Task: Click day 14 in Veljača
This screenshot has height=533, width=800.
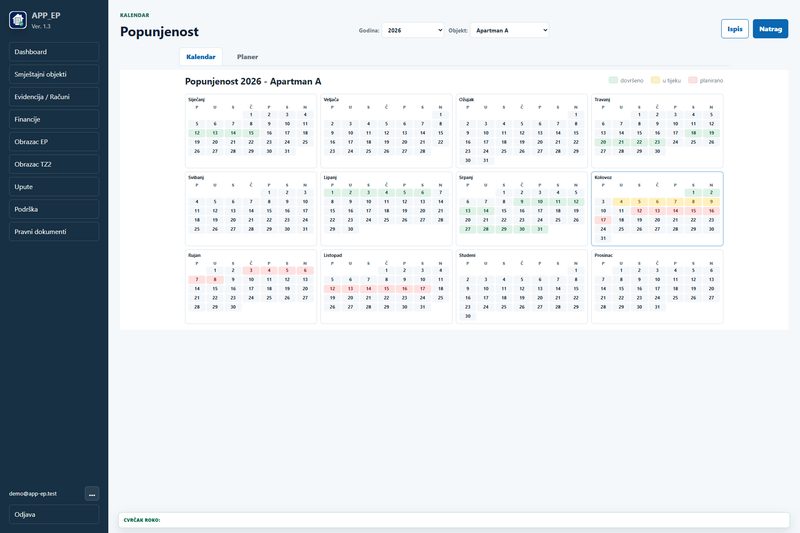Action: click(422, 133)
